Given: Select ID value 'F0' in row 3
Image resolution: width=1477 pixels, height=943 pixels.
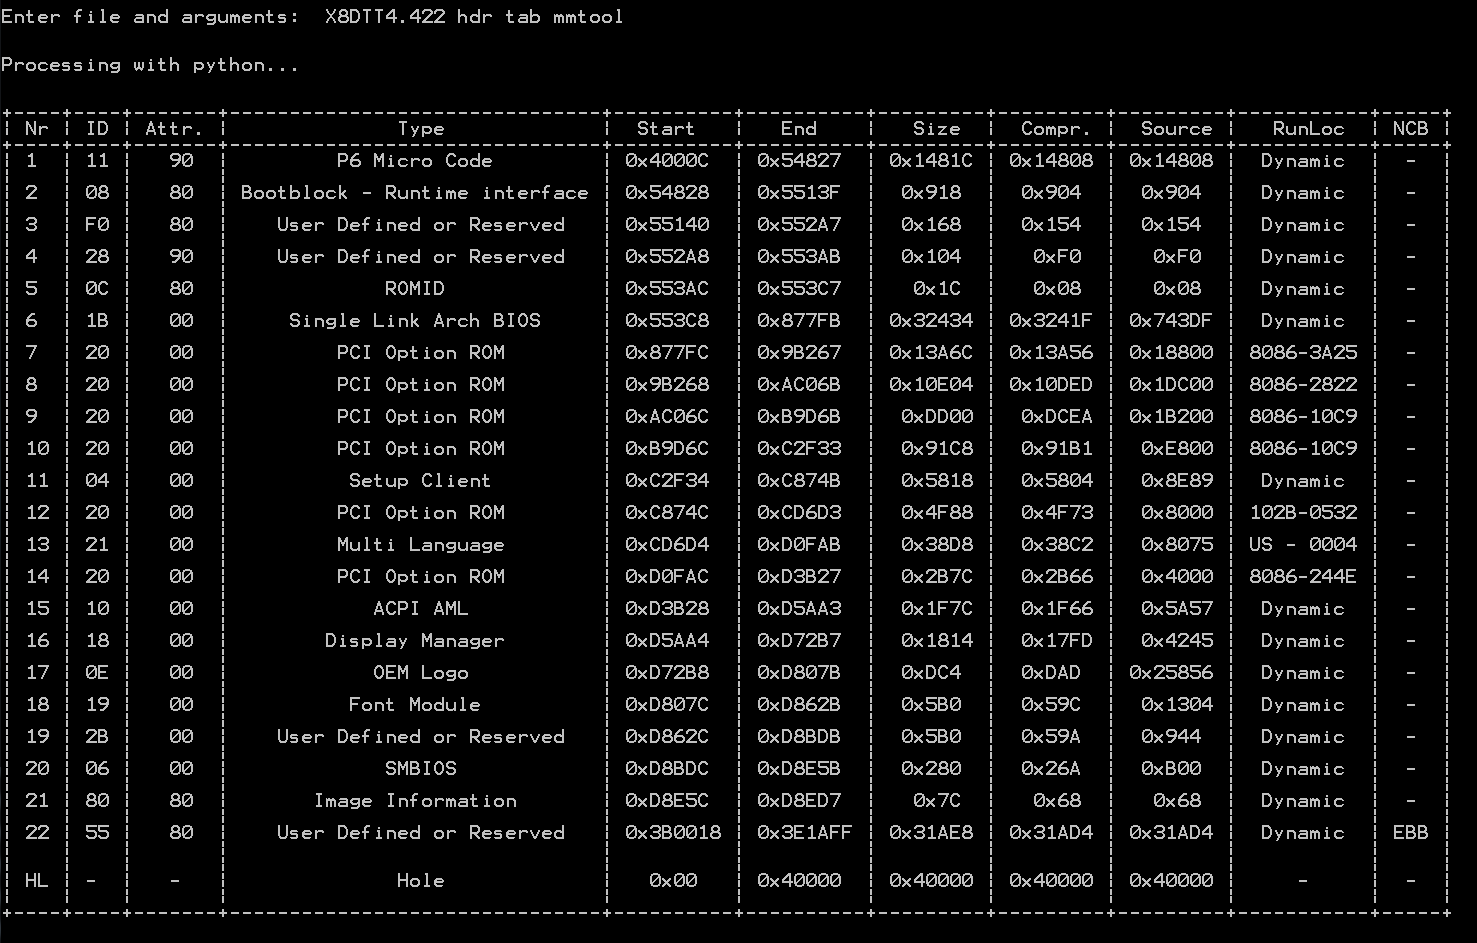Looking at the screenshot, I should [x=97, y=224].
